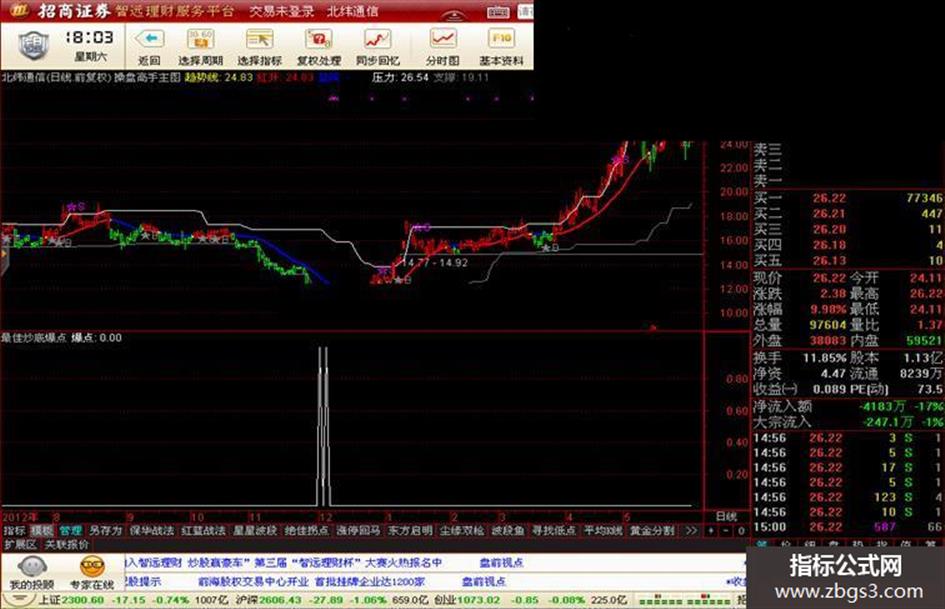Apply the 平均K线 template
This screenshot has width=945, height=609.
pyautogui.click(x=603, y=531)
